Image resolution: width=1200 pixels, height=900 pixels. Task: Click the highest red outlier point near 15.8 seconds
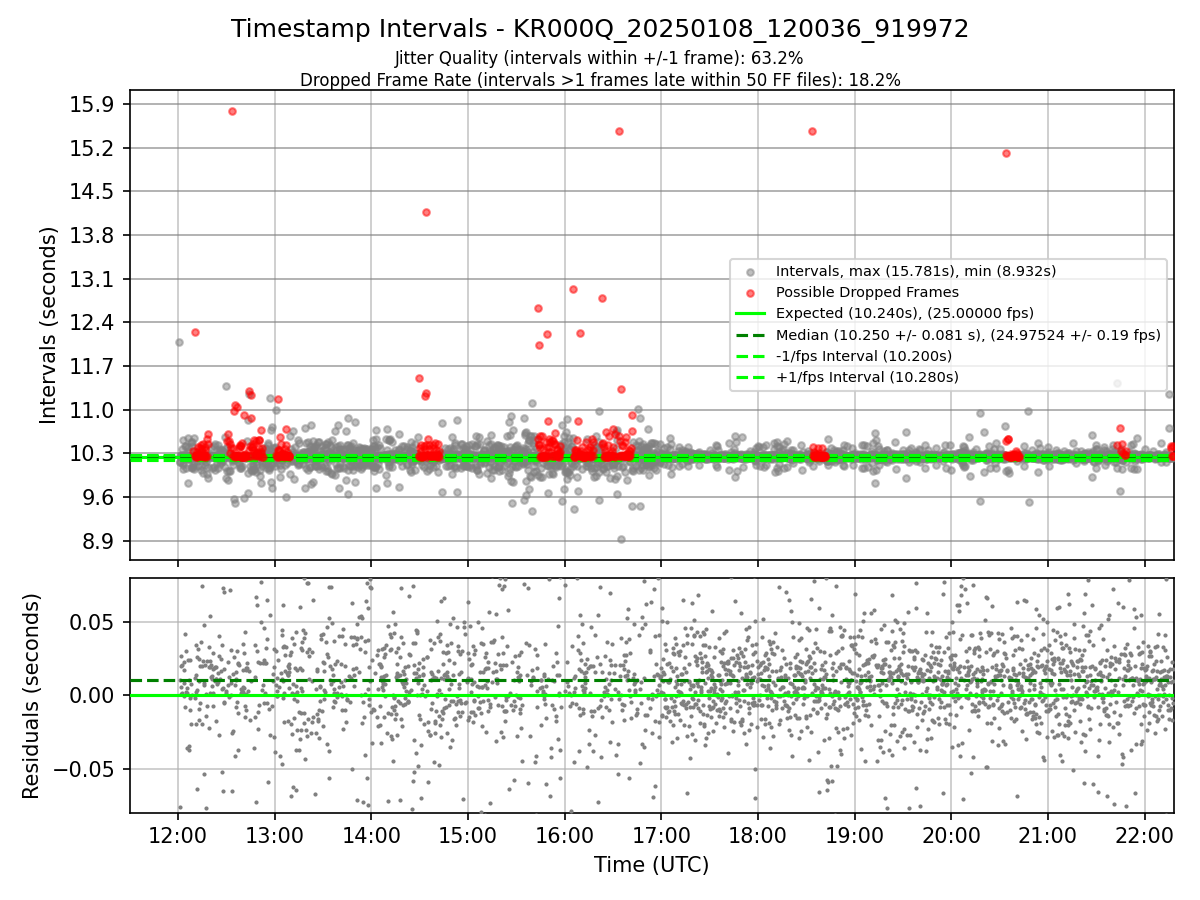tap(232, 111)
